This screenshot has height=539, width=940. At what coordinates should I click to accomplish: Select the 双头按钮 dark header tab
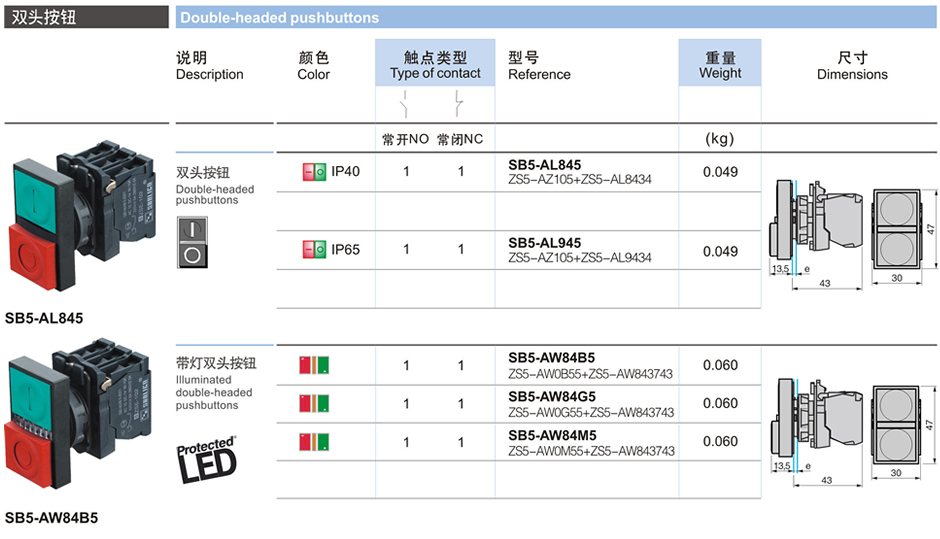click(x=85, y=17)
